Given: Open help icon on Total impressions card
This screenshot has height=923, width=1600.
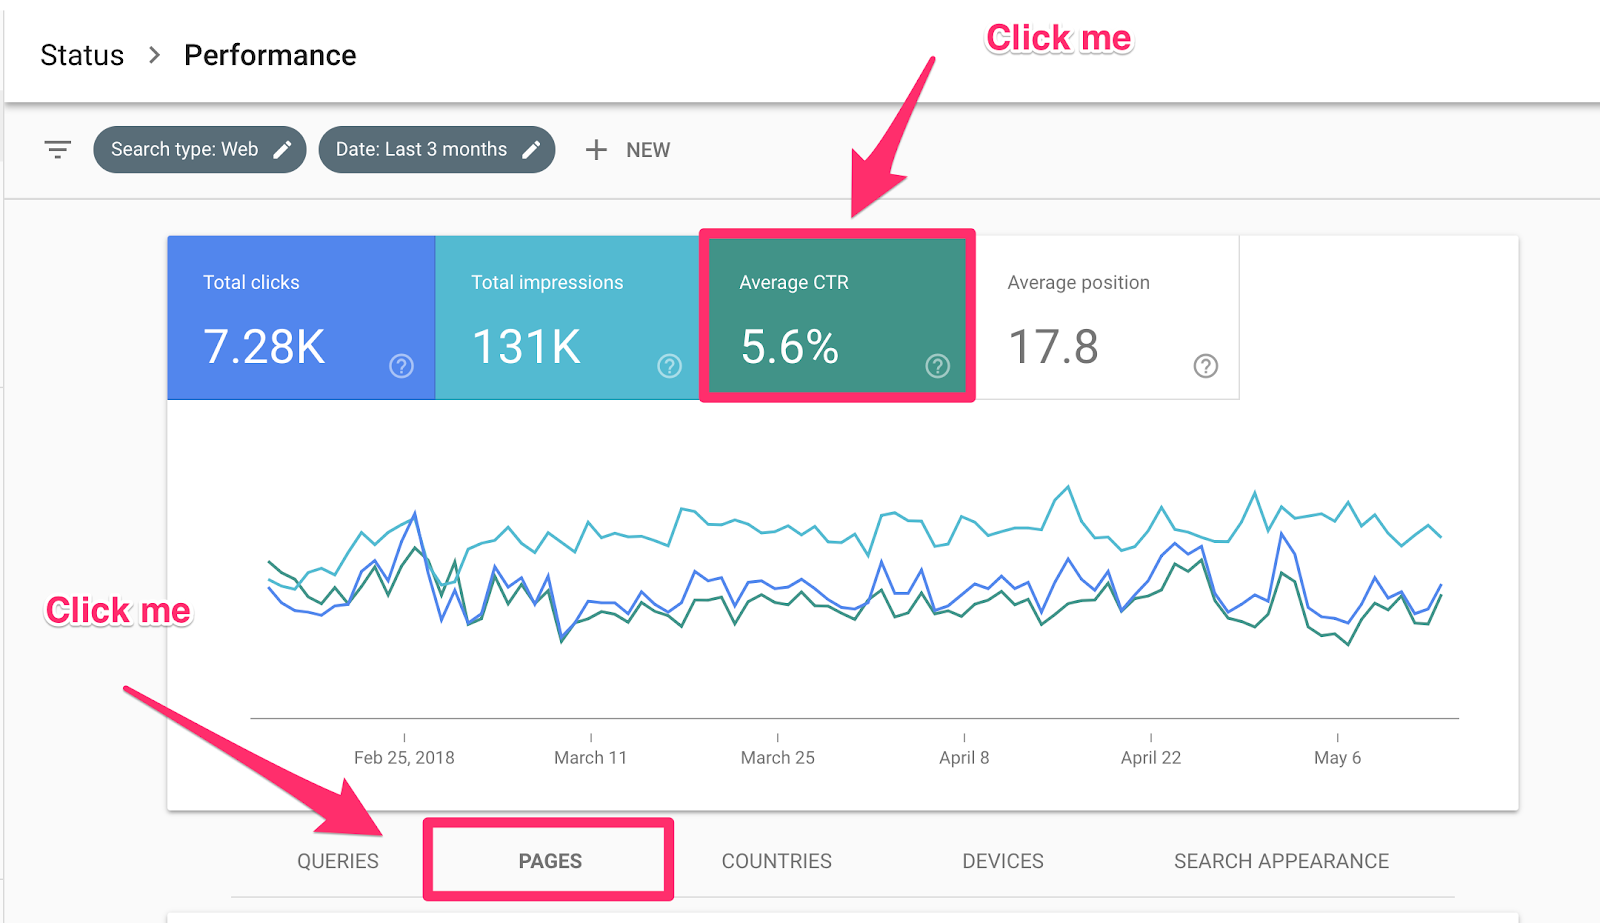Looking at the screenshot, I should coord(669,366).
